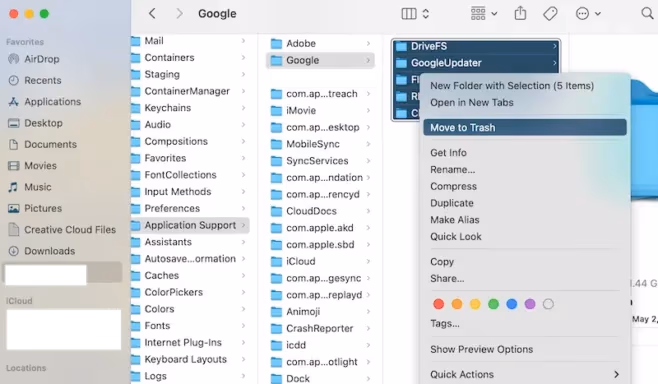Apply the orange tag color
This screenshot has height=384, width=658.
(x=457, y=304)
